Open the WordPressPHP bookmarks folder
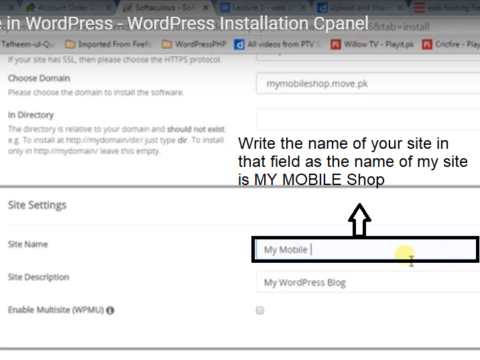Viewport: 480px width, 360px height. coord(194,44)
